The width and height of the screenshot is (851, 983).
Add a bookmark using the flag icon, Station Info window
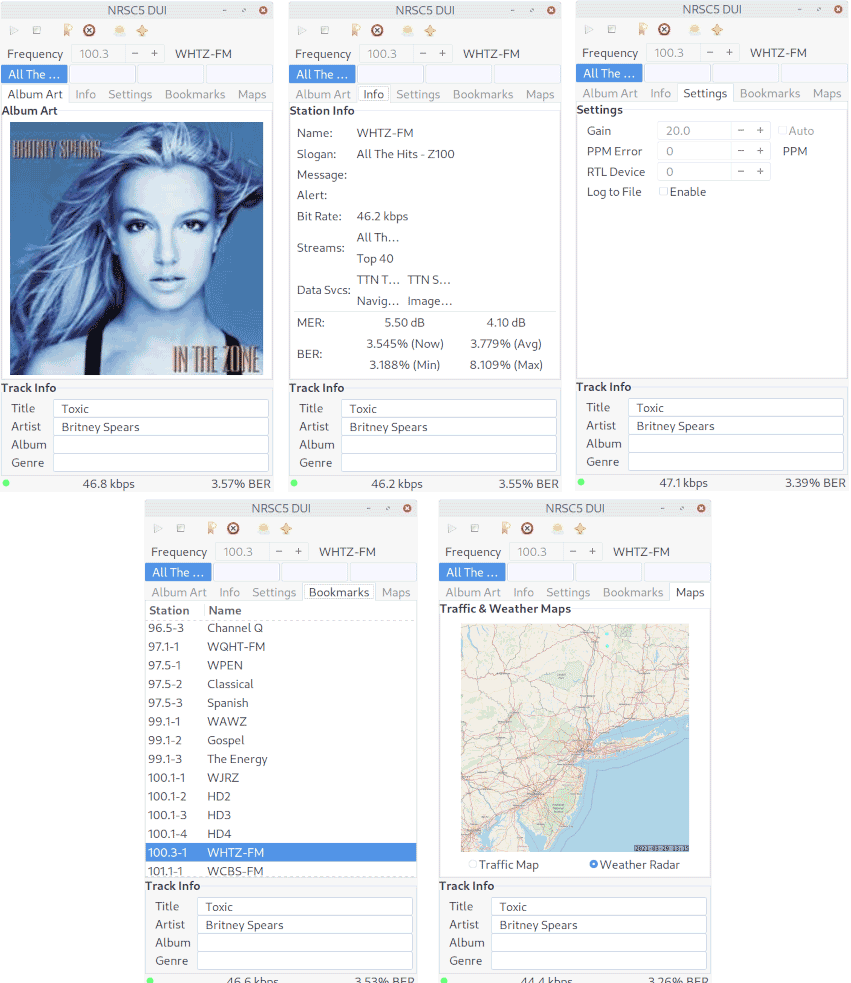click(x=356, y=30)
